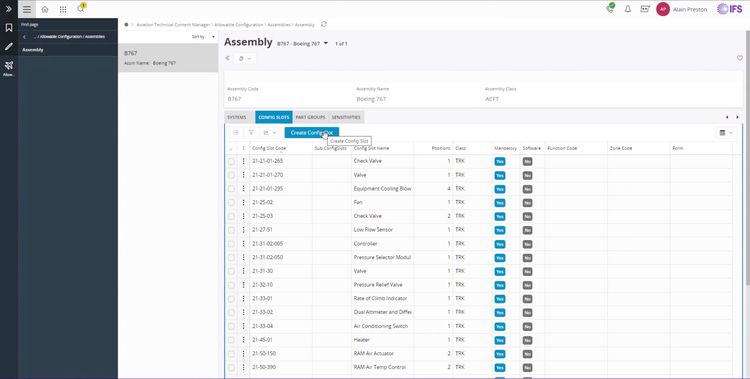Click the page vertical scrollbar

point(747,158)
